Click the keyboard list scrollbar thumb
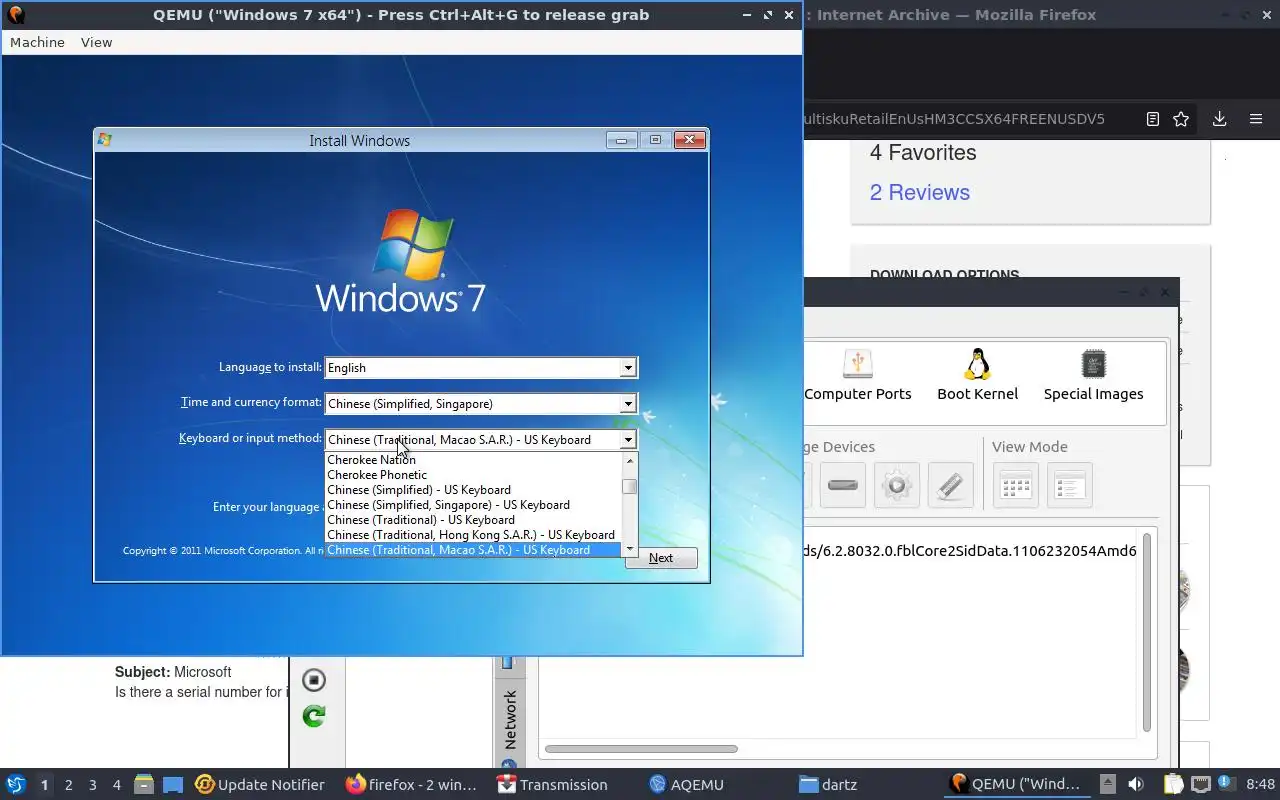1280x800 pixels. [630, 487]
